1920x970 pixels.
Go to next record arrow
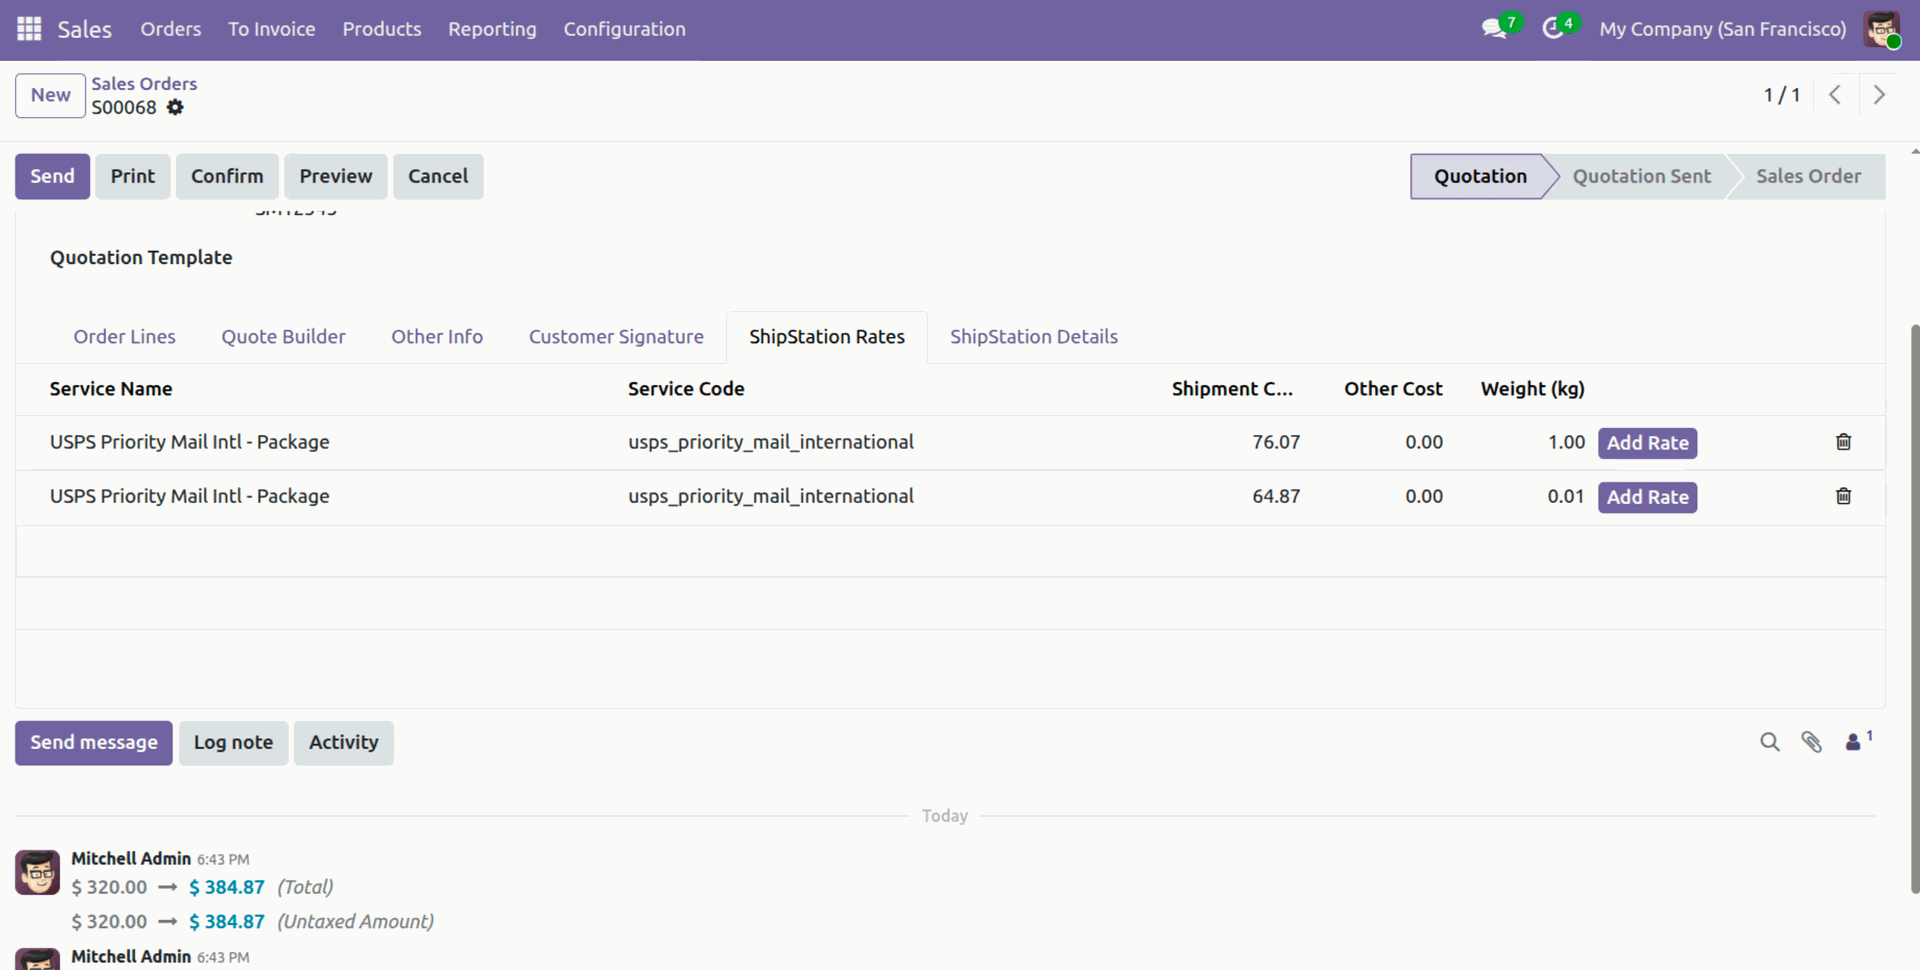click(x=1879, y=95)
